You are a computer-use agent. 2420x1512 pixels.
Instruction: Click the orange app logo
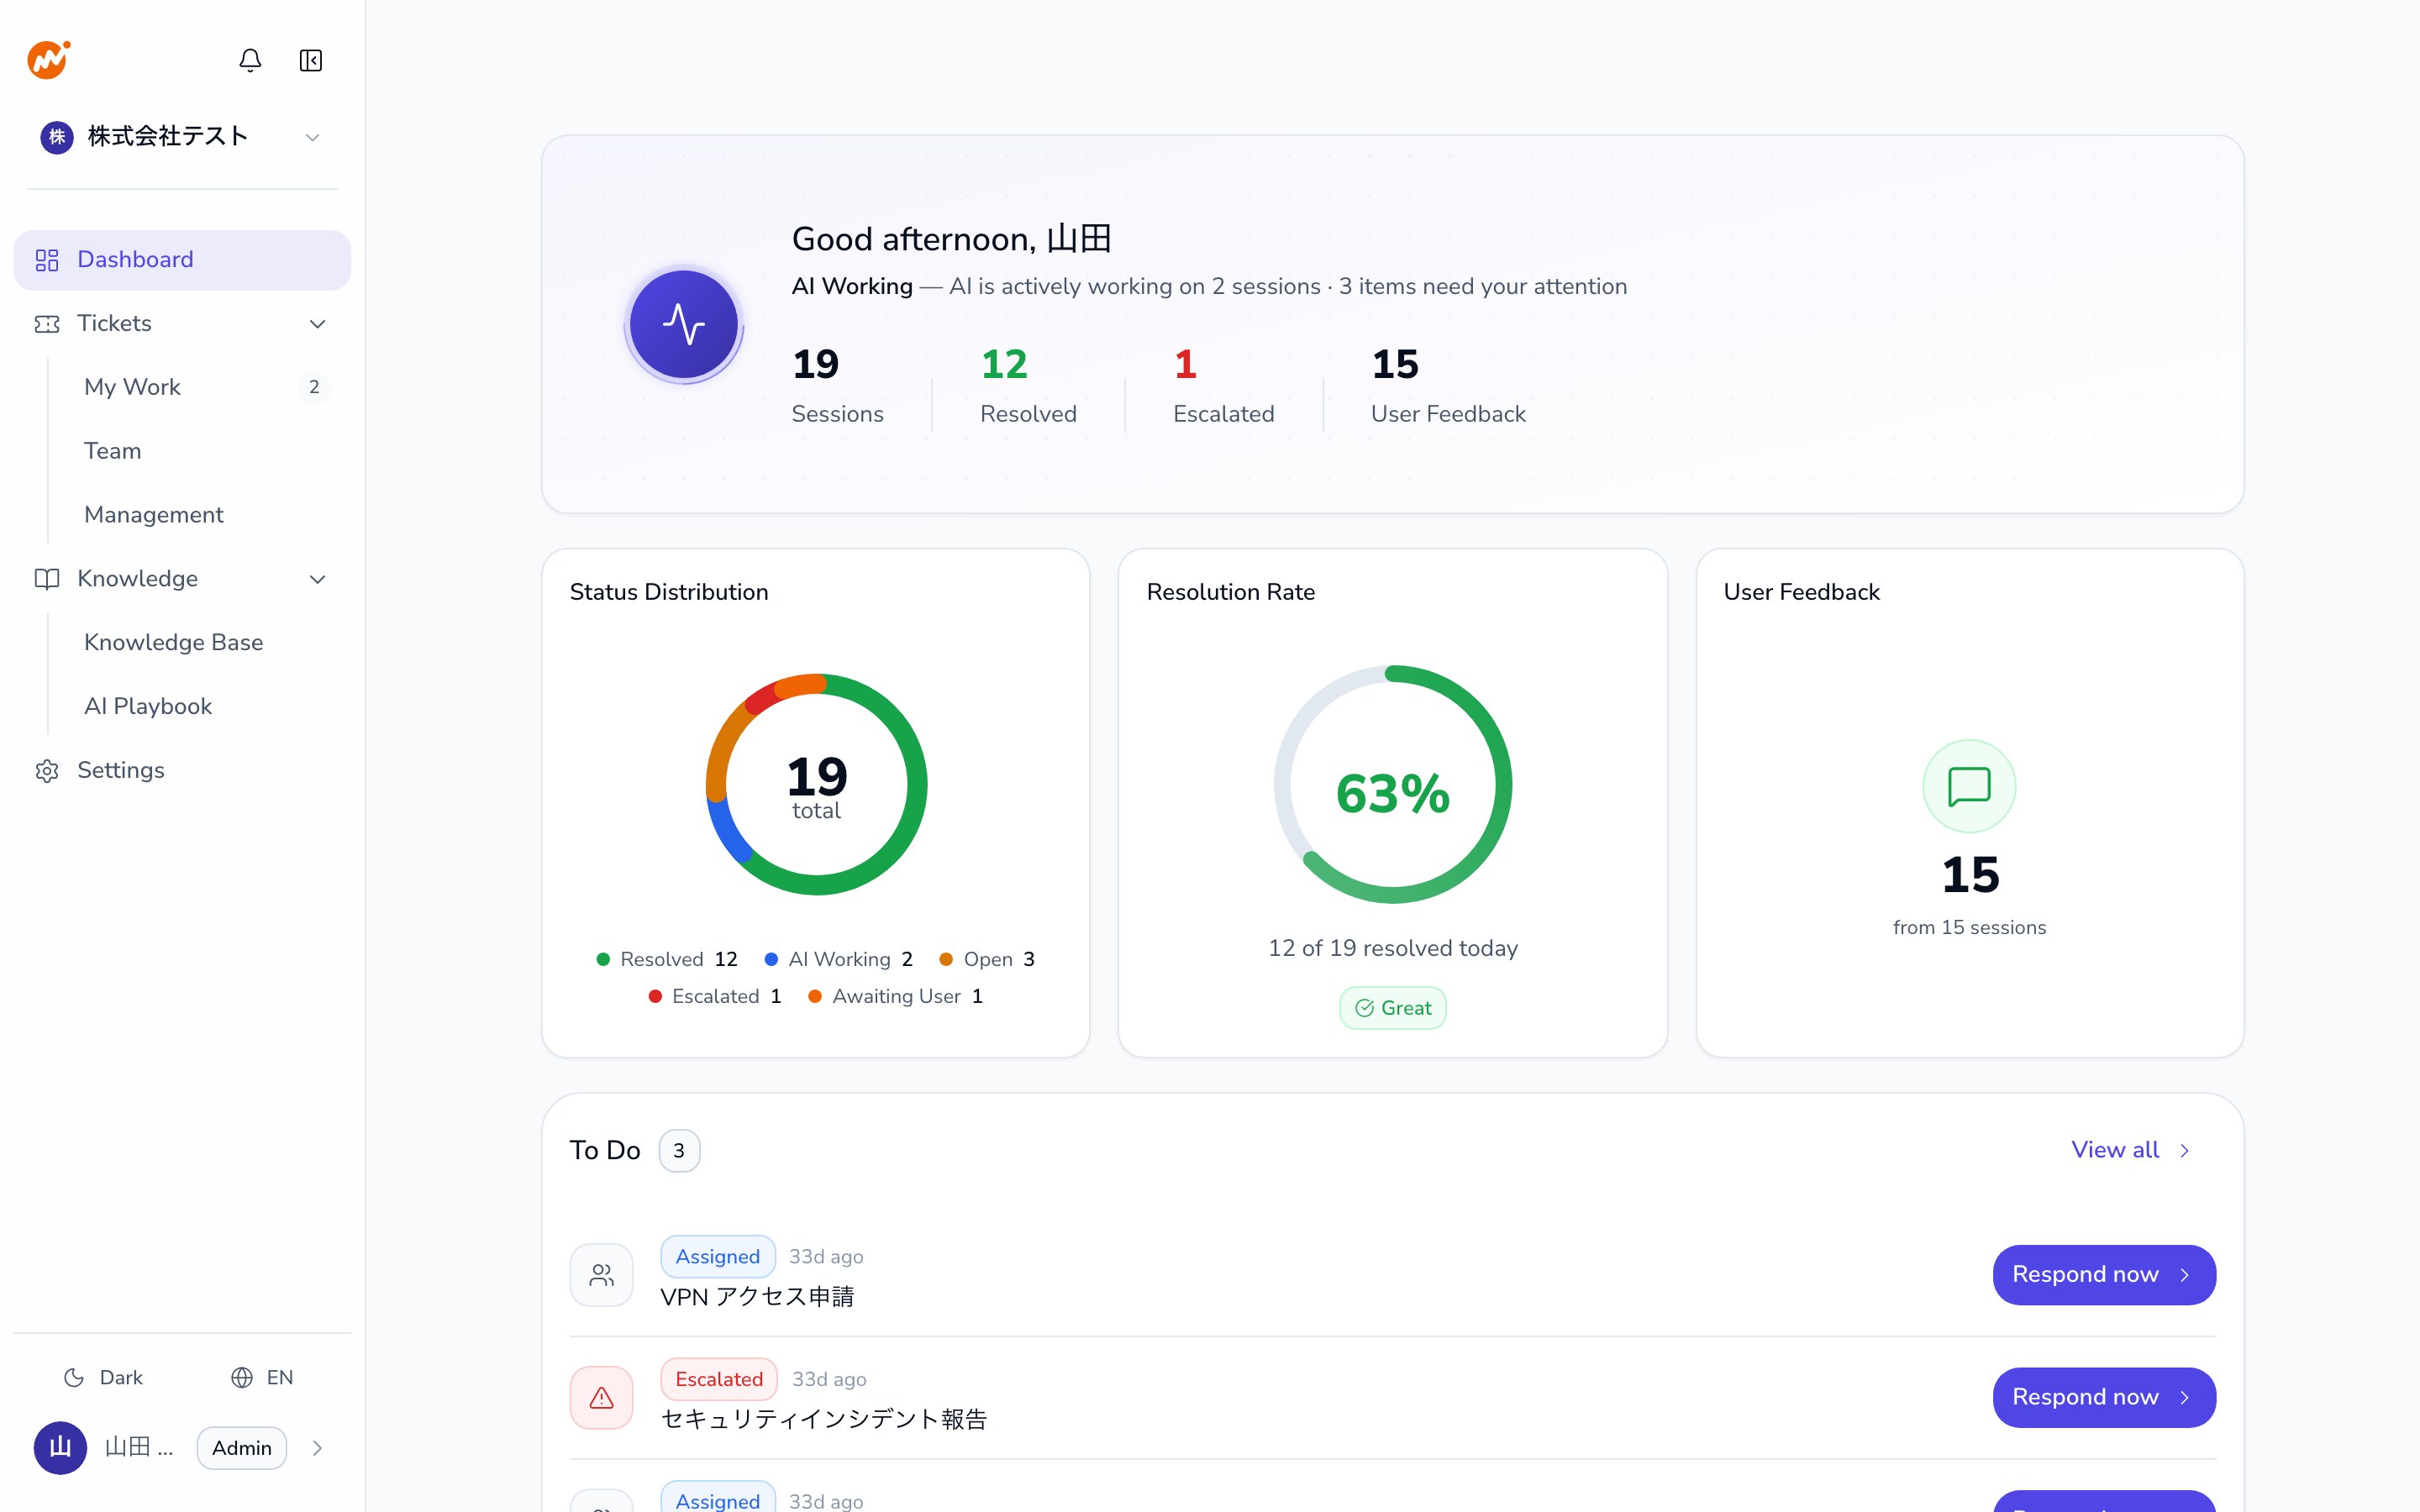point(48,60)
